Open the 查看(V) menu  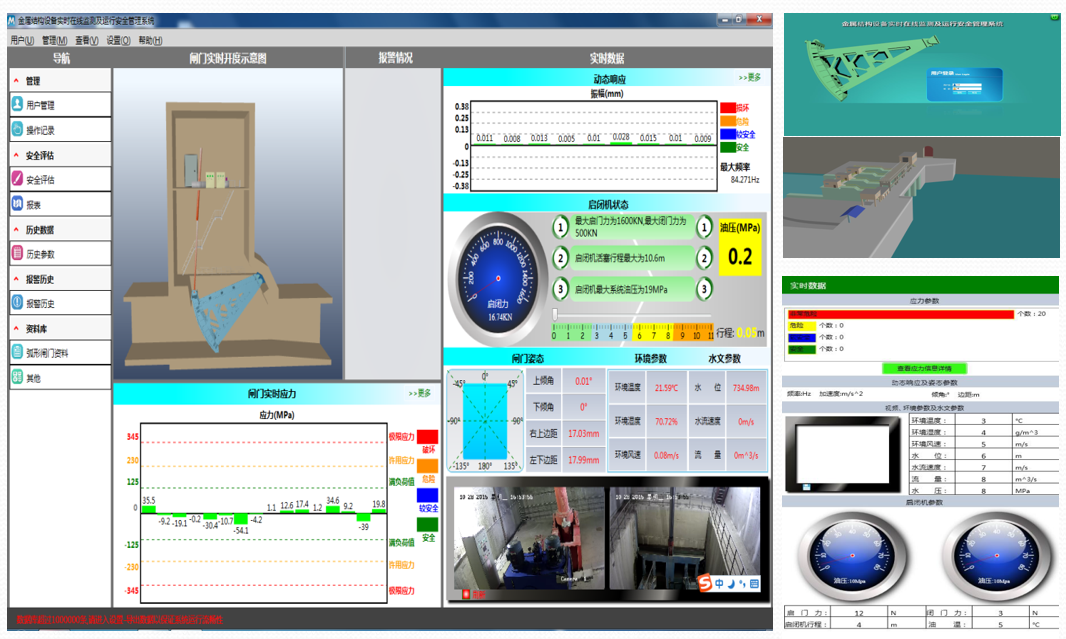(86, 41)
